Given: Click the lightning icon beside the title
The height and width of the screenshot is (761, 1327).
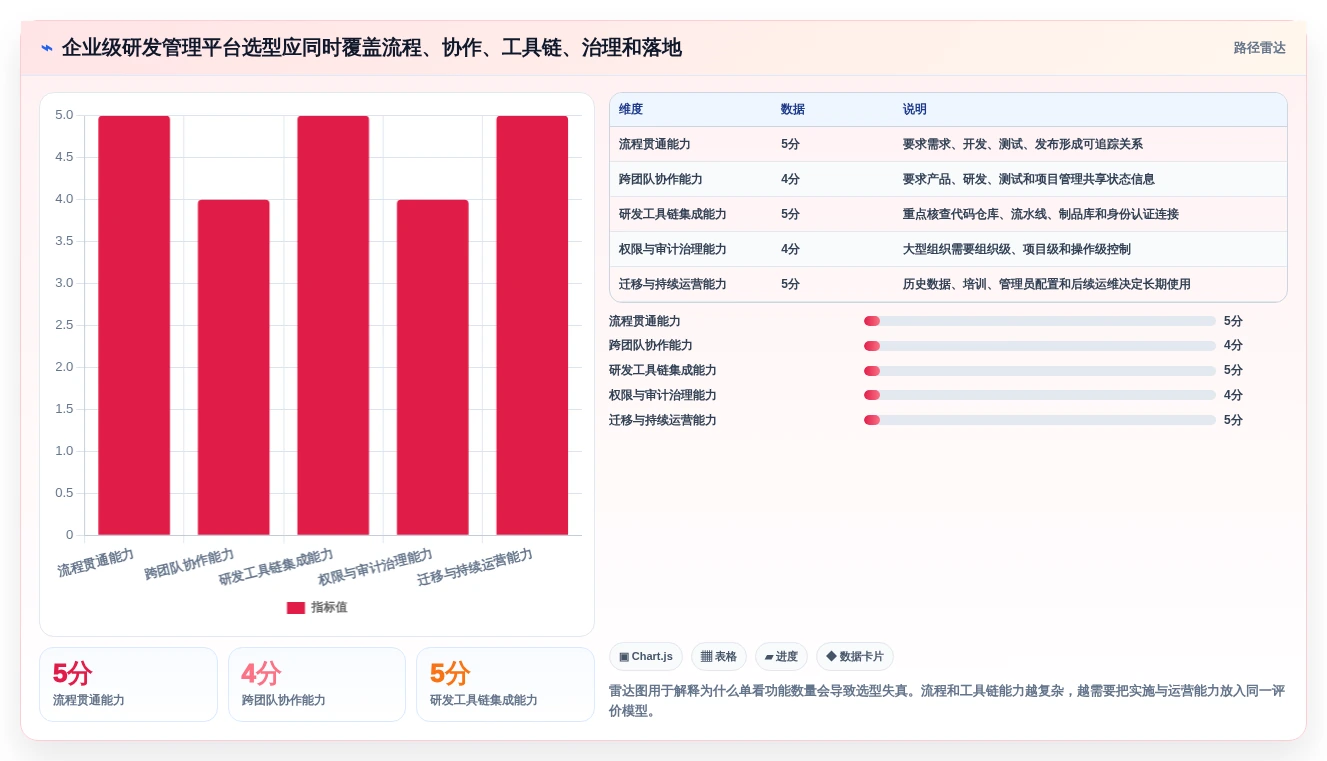Looking at the screenshot, I should point(47,48).
